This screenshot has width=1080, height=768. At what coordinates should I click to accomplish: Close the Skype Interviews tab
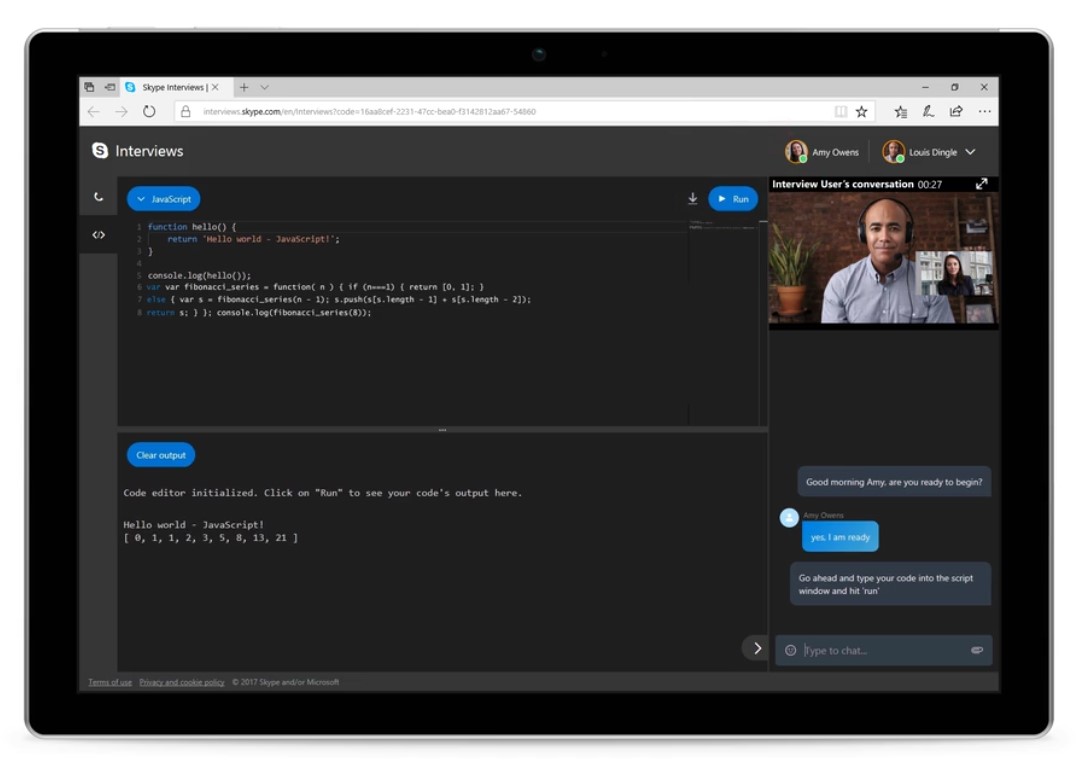[x=215, y=87]
